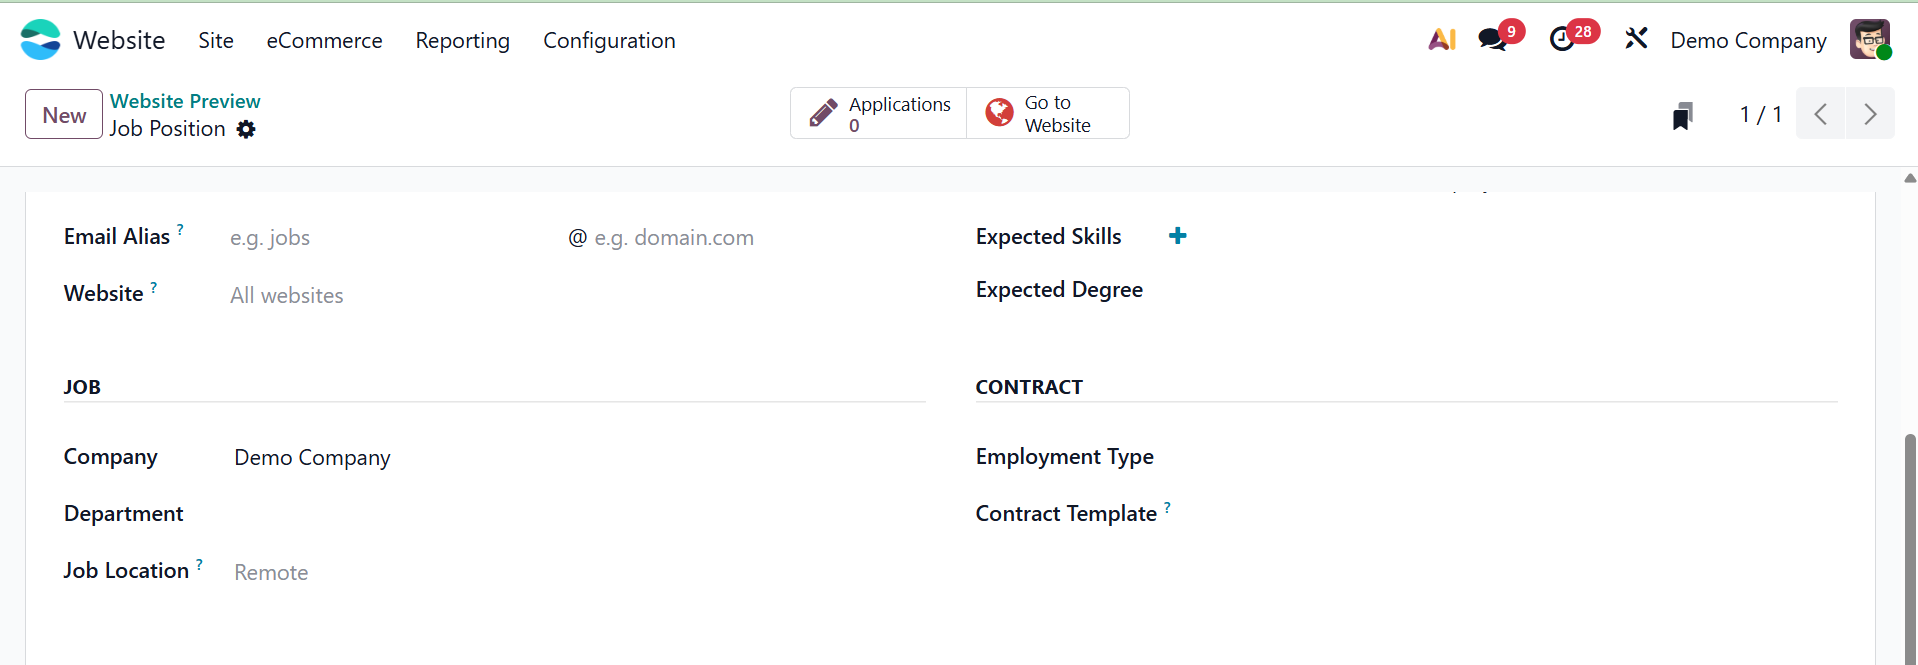Open the Applications stat button
The width and height of the screenshot is (1918, 665).
pyautogui.click(x=879, y=114)
